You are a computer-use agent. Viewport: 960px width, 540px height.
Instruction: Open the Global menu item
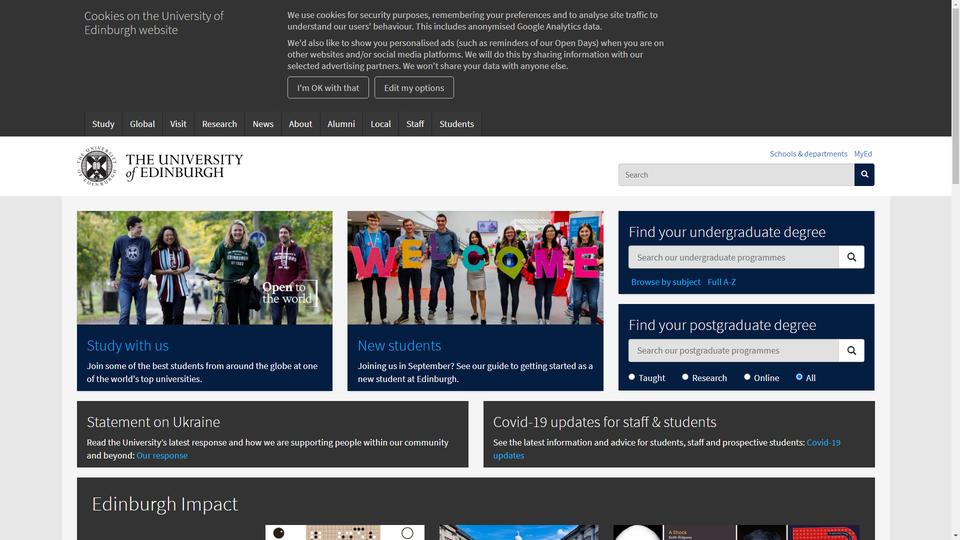(142, 124)
